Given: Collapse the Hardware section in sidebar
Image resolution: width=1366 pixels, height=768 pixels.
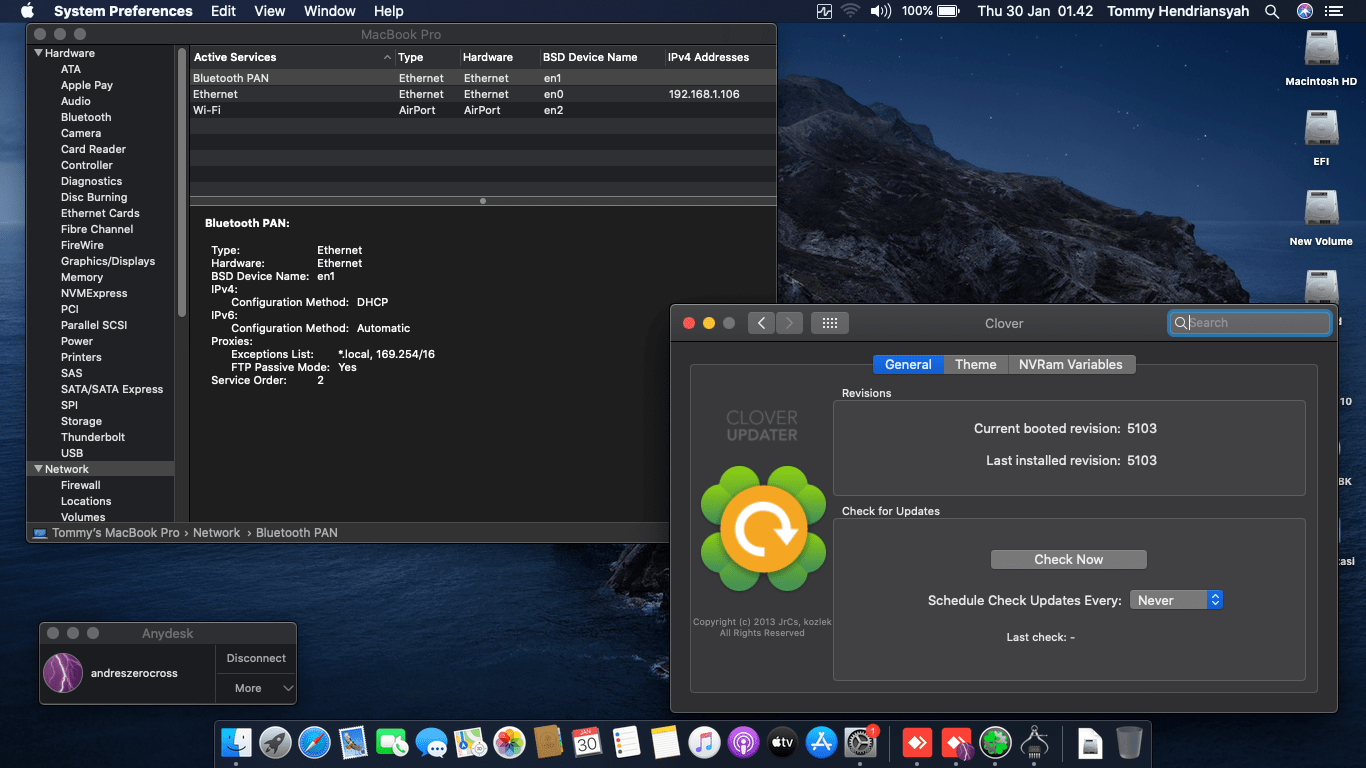Looking at the screenshot, I should pos(39,53).
